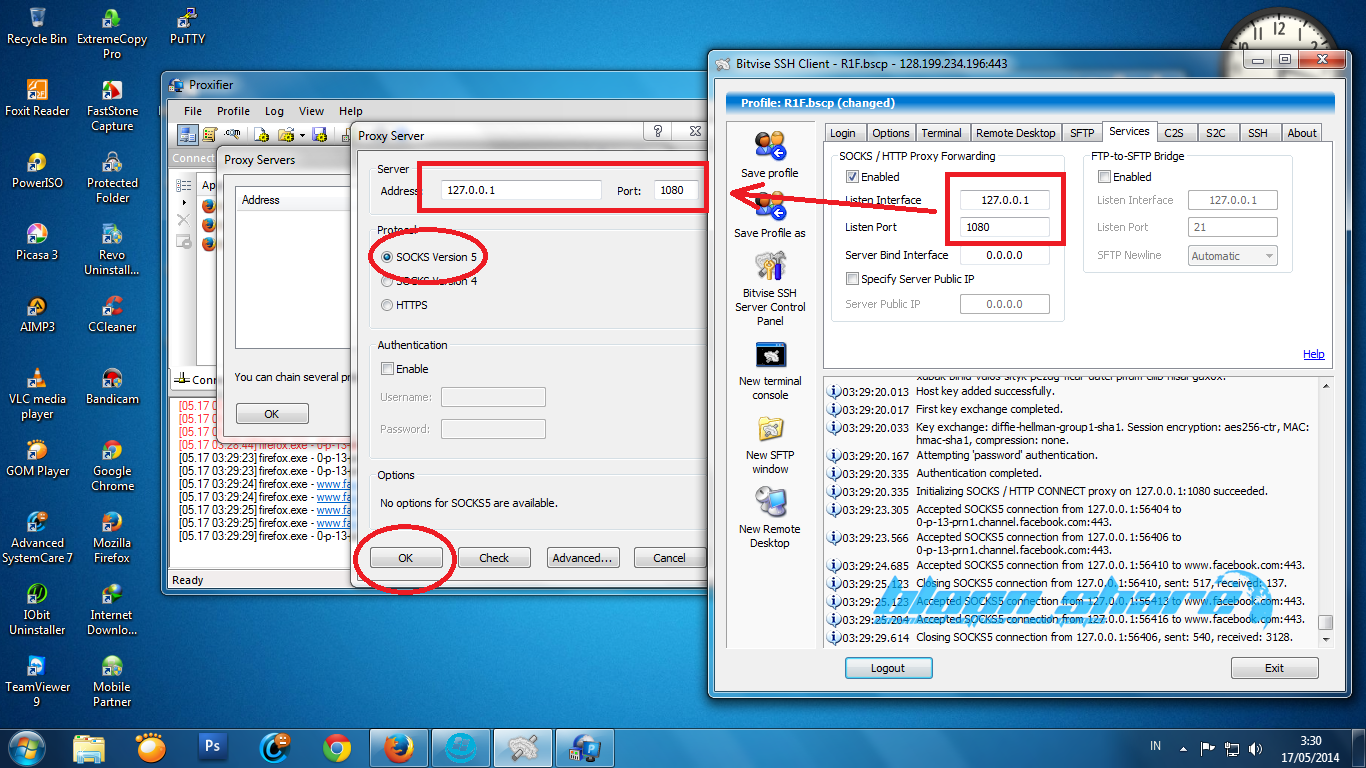Click Bitvise Listen Port field with 1080
The height and width of the screenshot is (768, 1366).
1005,227
